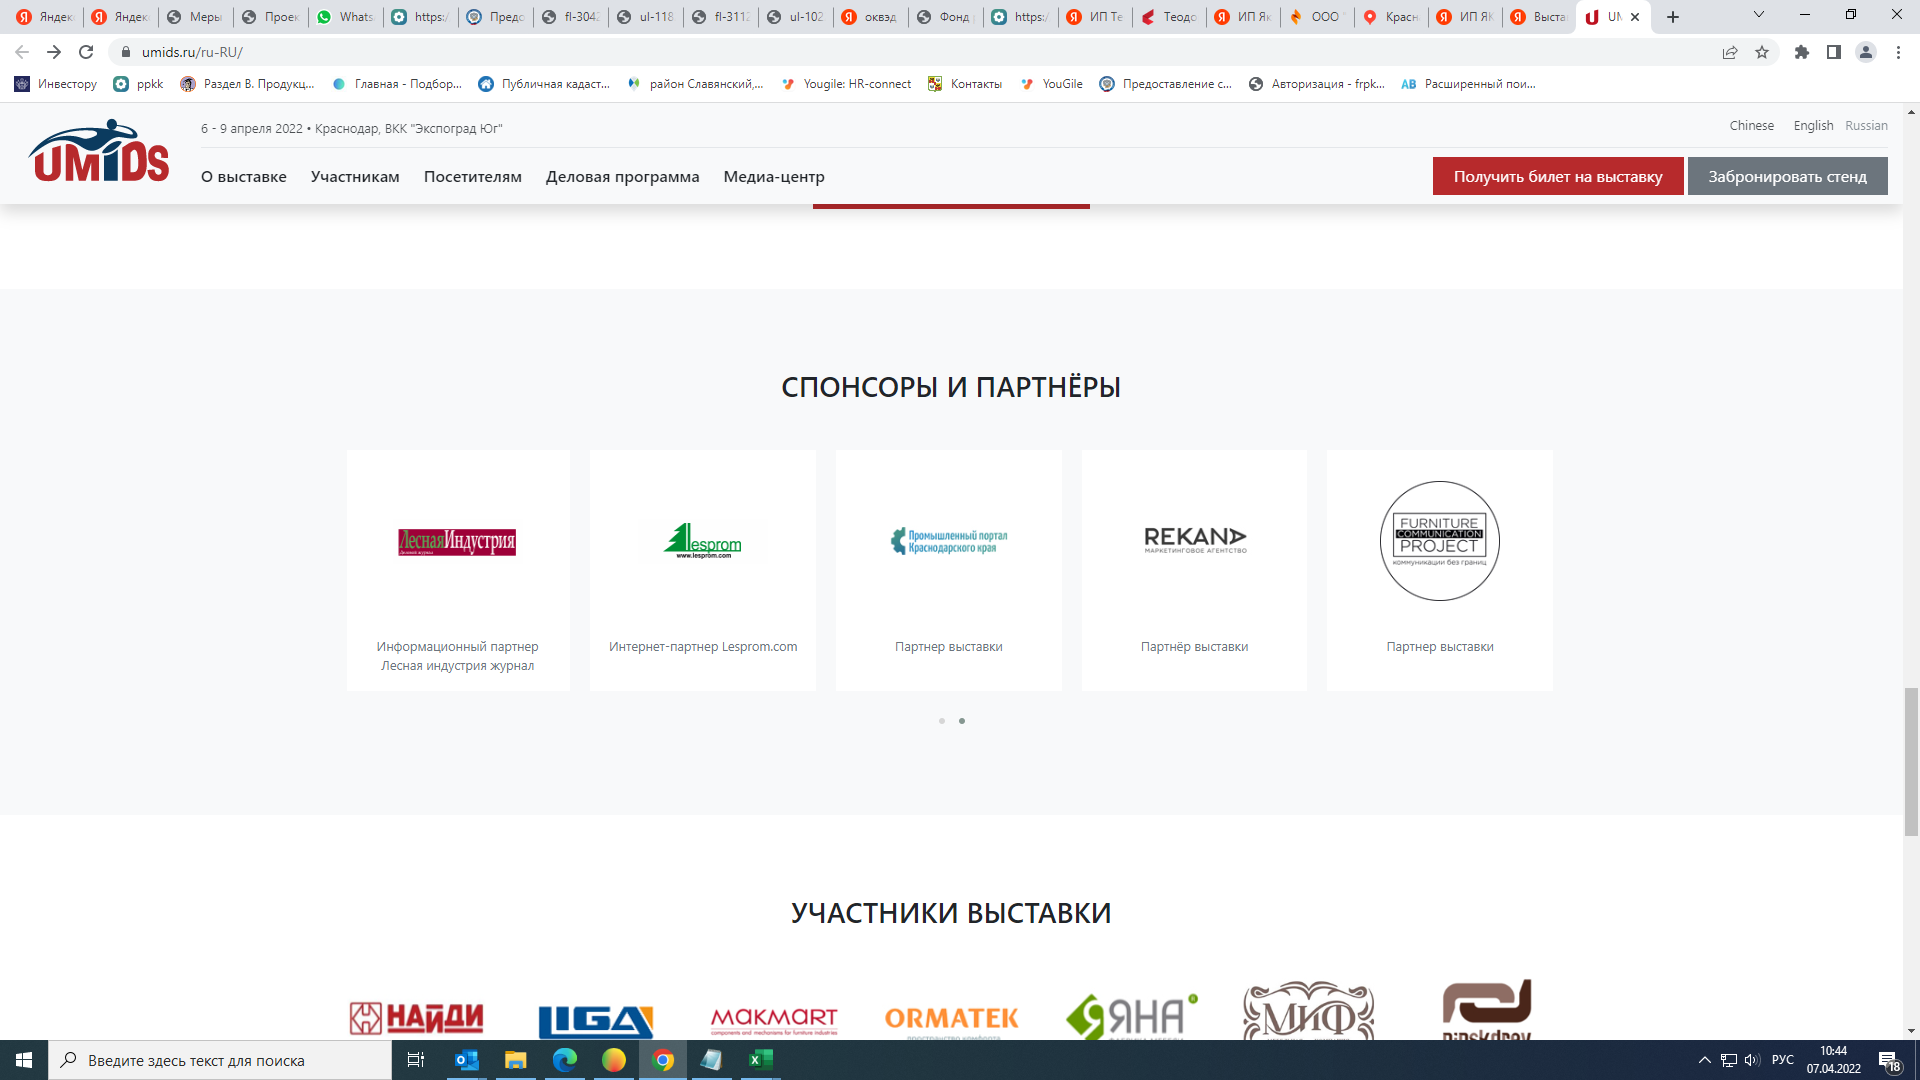Open the Yougile: HR-connect bookmark
This screenshot has width=1920, height=1080.
pyautogui.click(x=847, y=84)
